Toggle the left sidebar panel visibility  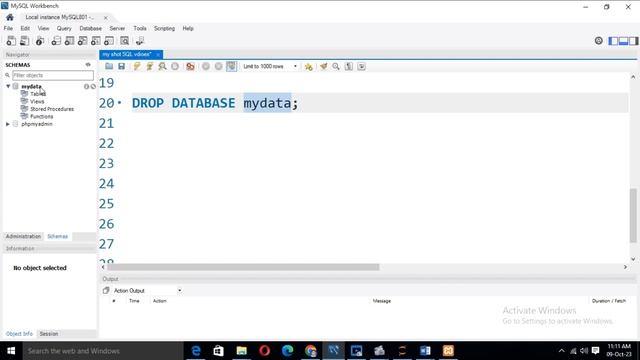613,41
